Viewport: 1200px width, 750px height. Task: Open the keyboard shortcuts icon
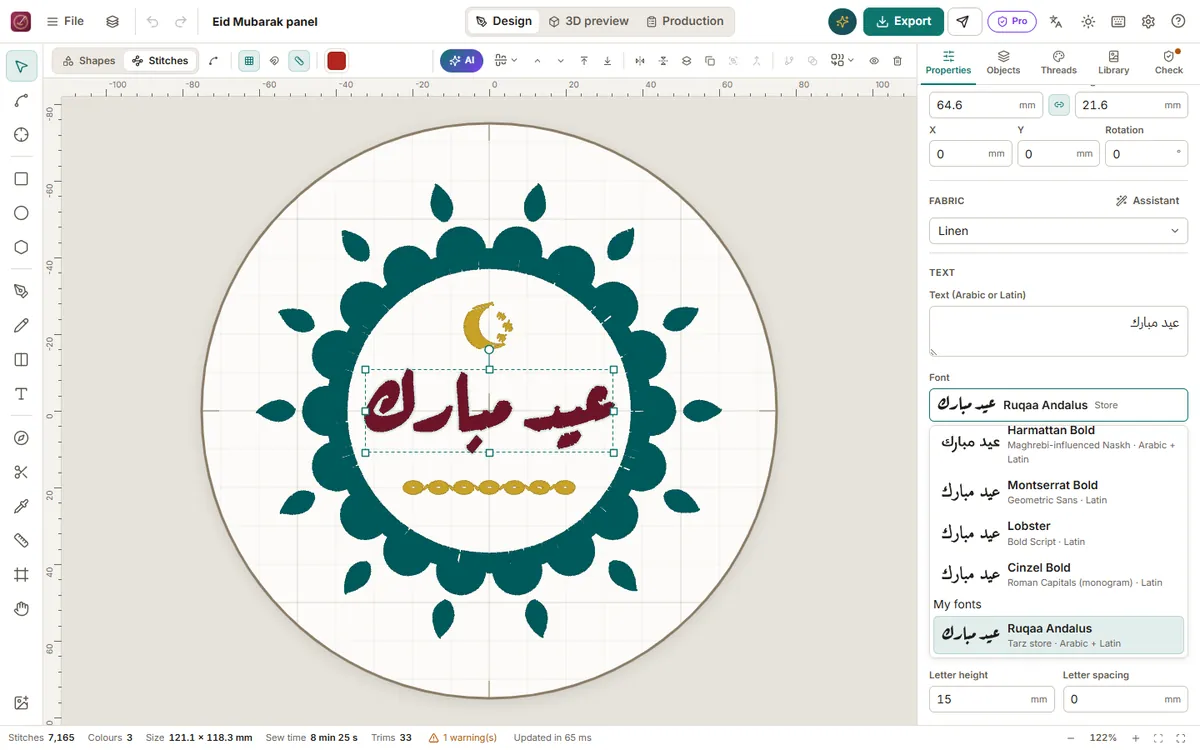[x=1117, y=21]
